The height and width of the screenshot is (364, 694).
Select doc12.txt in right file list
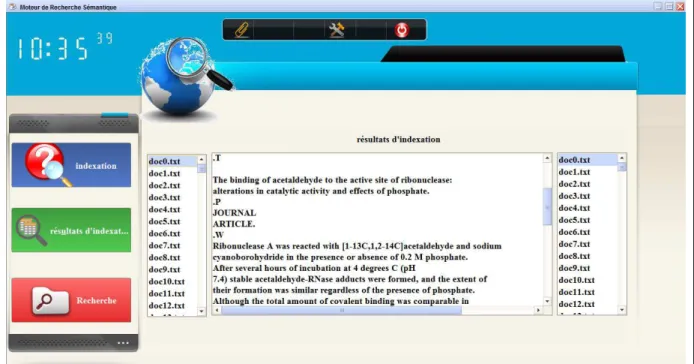587,304
